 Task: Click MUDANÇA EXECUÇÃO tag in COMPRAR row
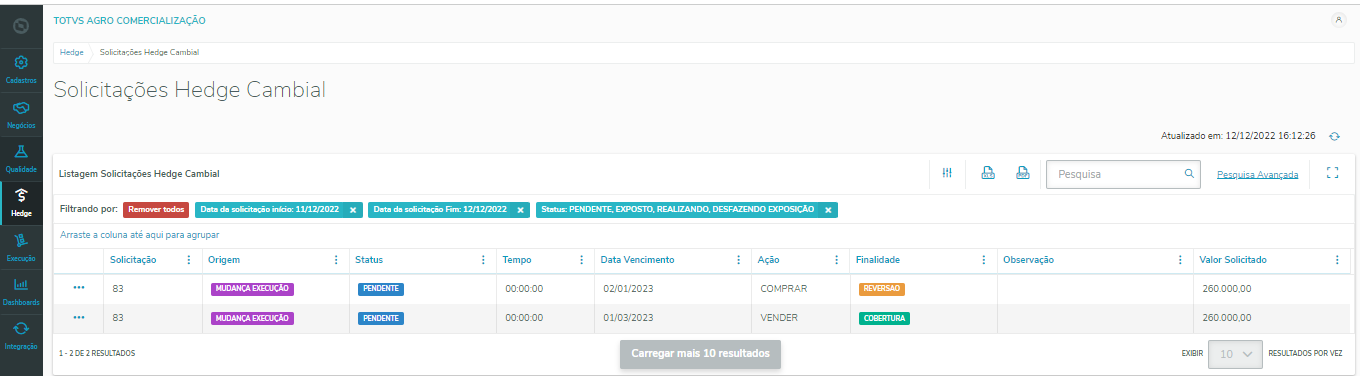coord(252,288)
